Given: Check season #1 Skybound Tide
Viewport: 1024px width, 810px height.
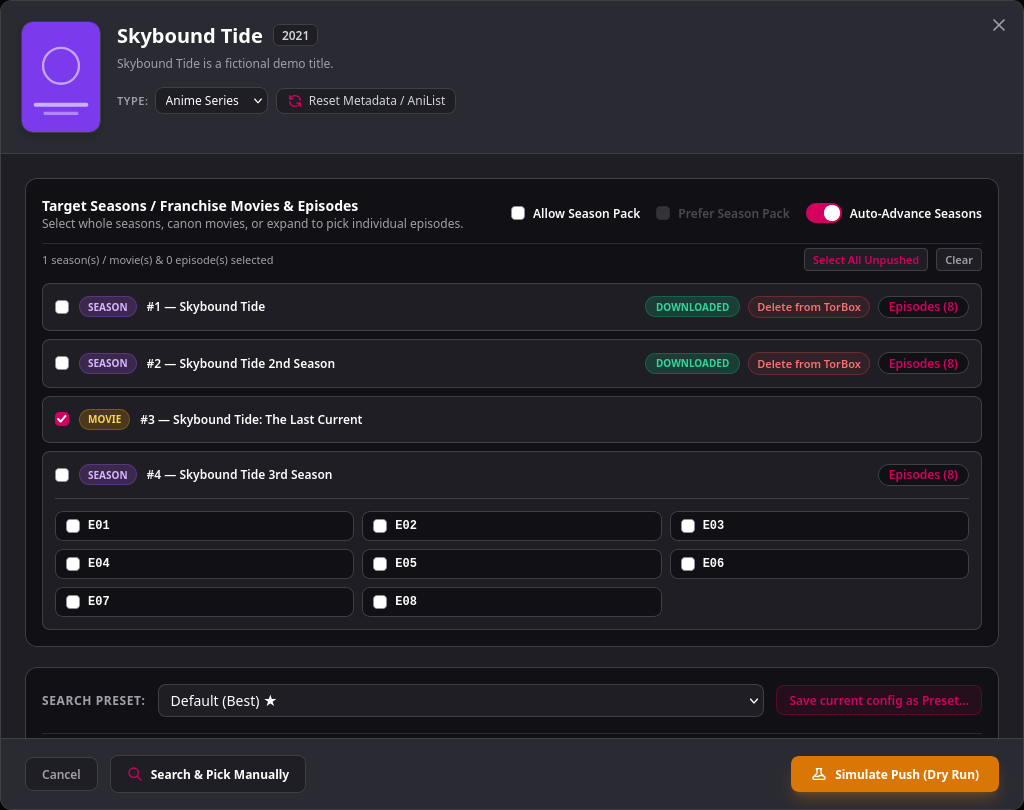Looking at the screenshot, I should tap(62, 307).
